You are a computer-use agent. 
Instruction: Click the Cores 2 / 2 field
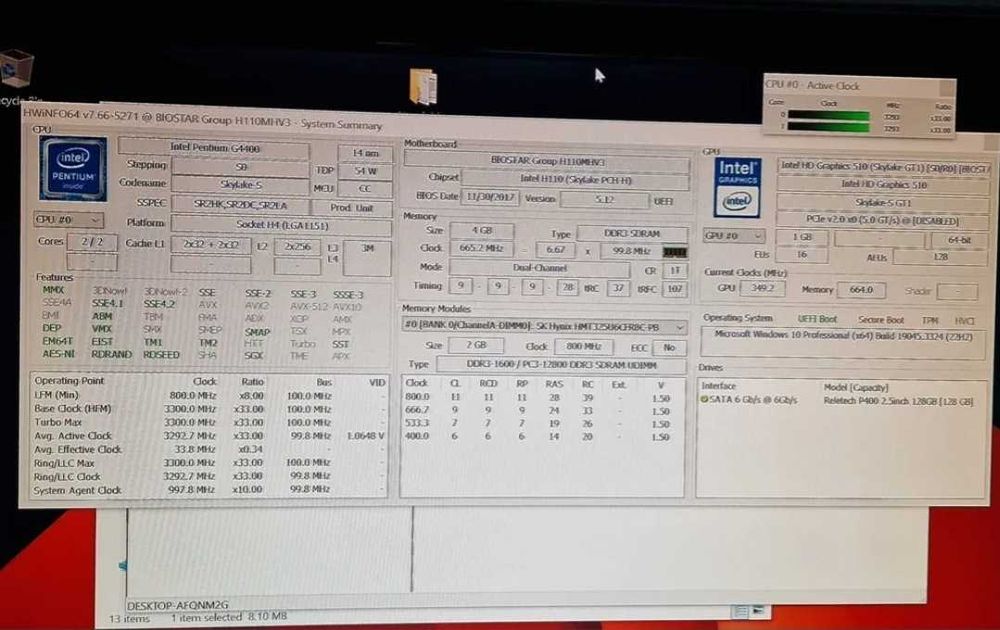tap(92, 242)
